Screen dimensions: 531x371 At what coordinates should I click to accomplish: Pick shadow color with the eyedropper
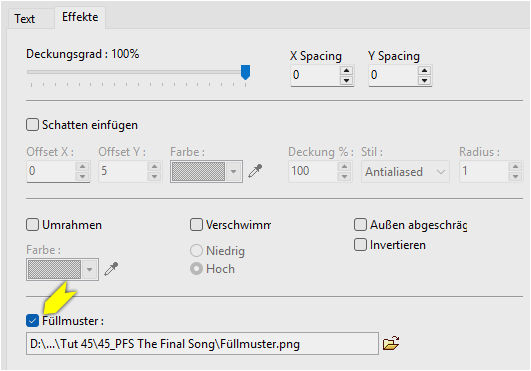[x=255, y=171]
